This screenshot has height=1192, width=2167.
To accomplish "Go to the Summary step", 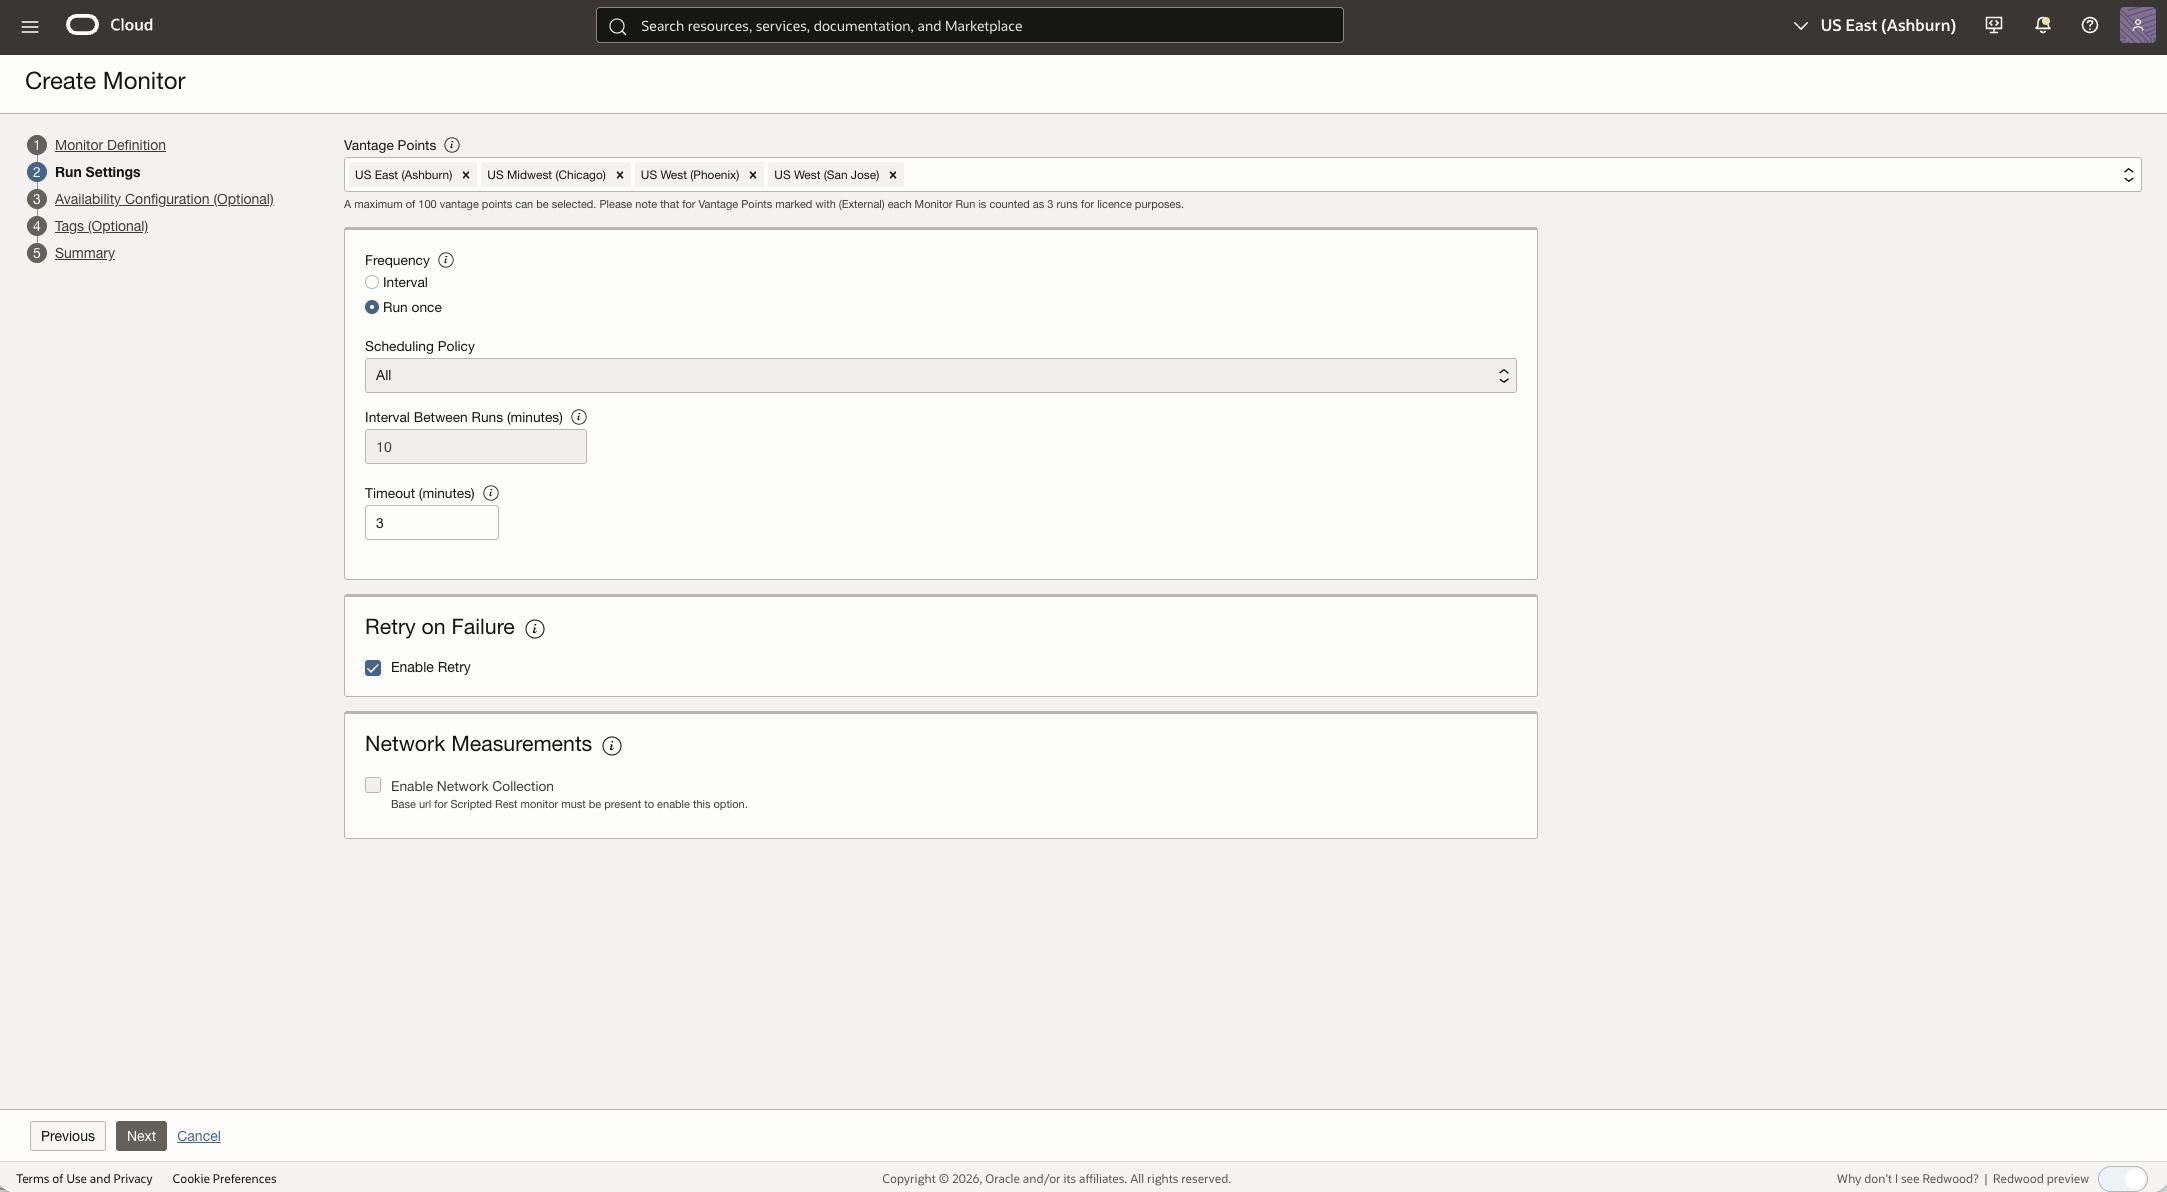I will pos(85,253).
